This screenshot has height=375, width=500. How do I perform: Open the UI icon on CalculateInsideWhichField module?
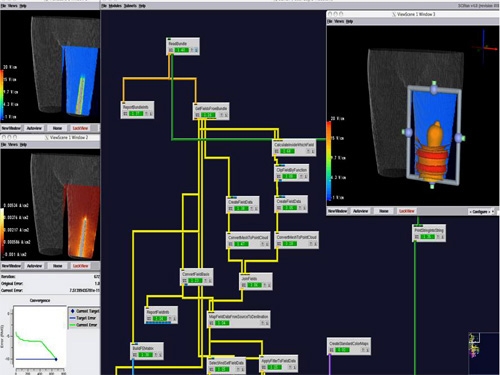277,151
